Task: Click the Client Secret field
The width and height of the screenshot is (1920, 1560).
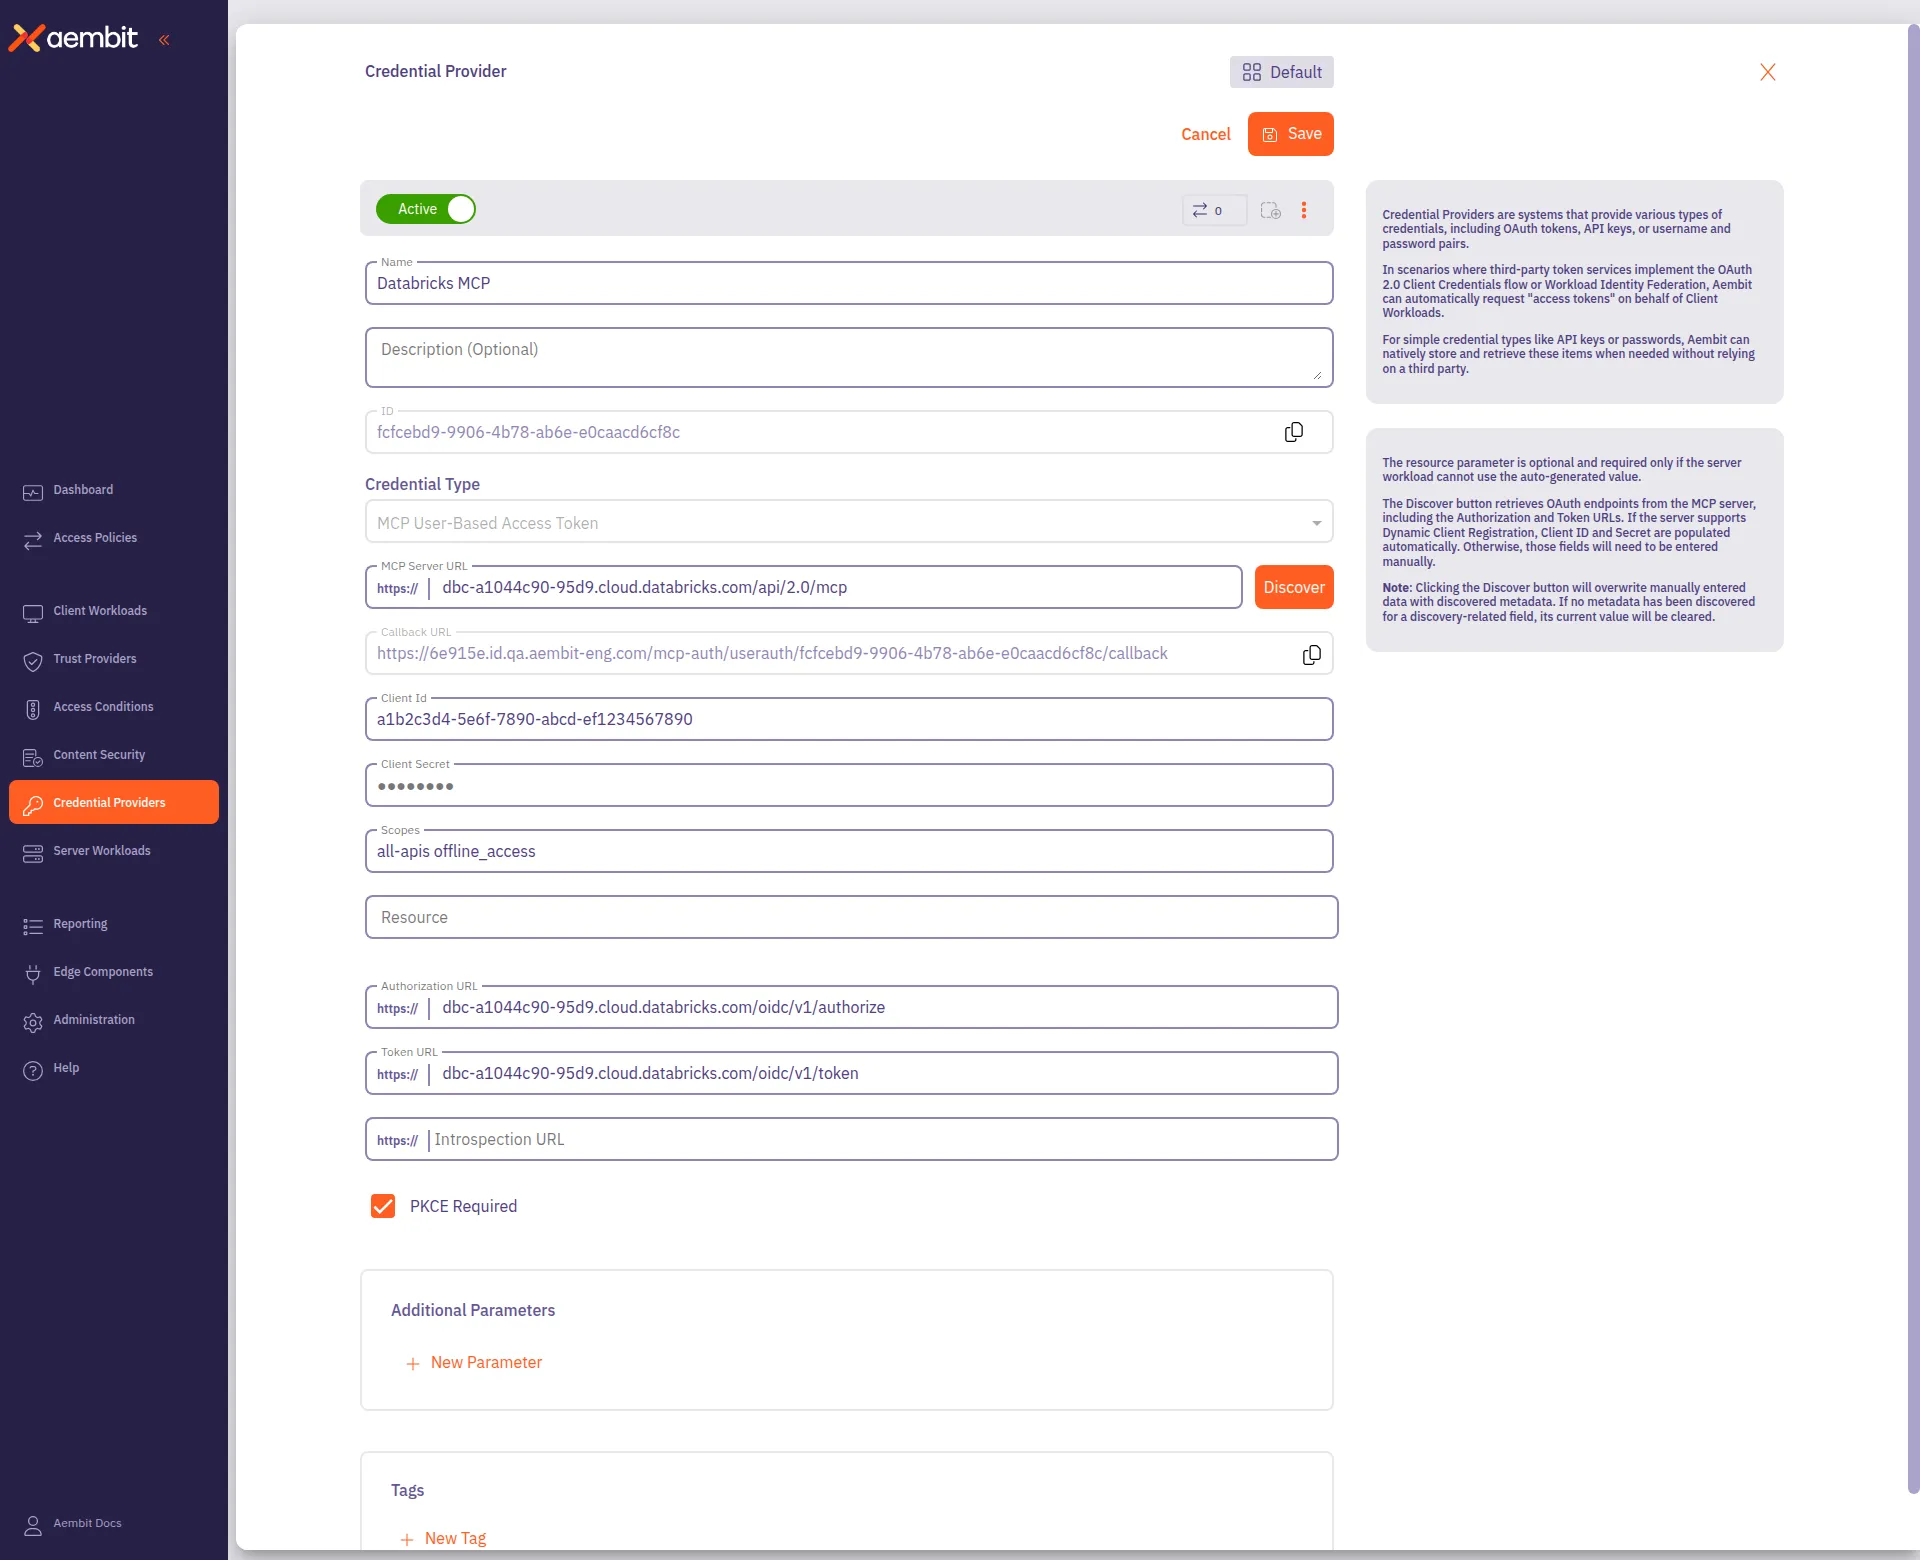Action: 849,785
